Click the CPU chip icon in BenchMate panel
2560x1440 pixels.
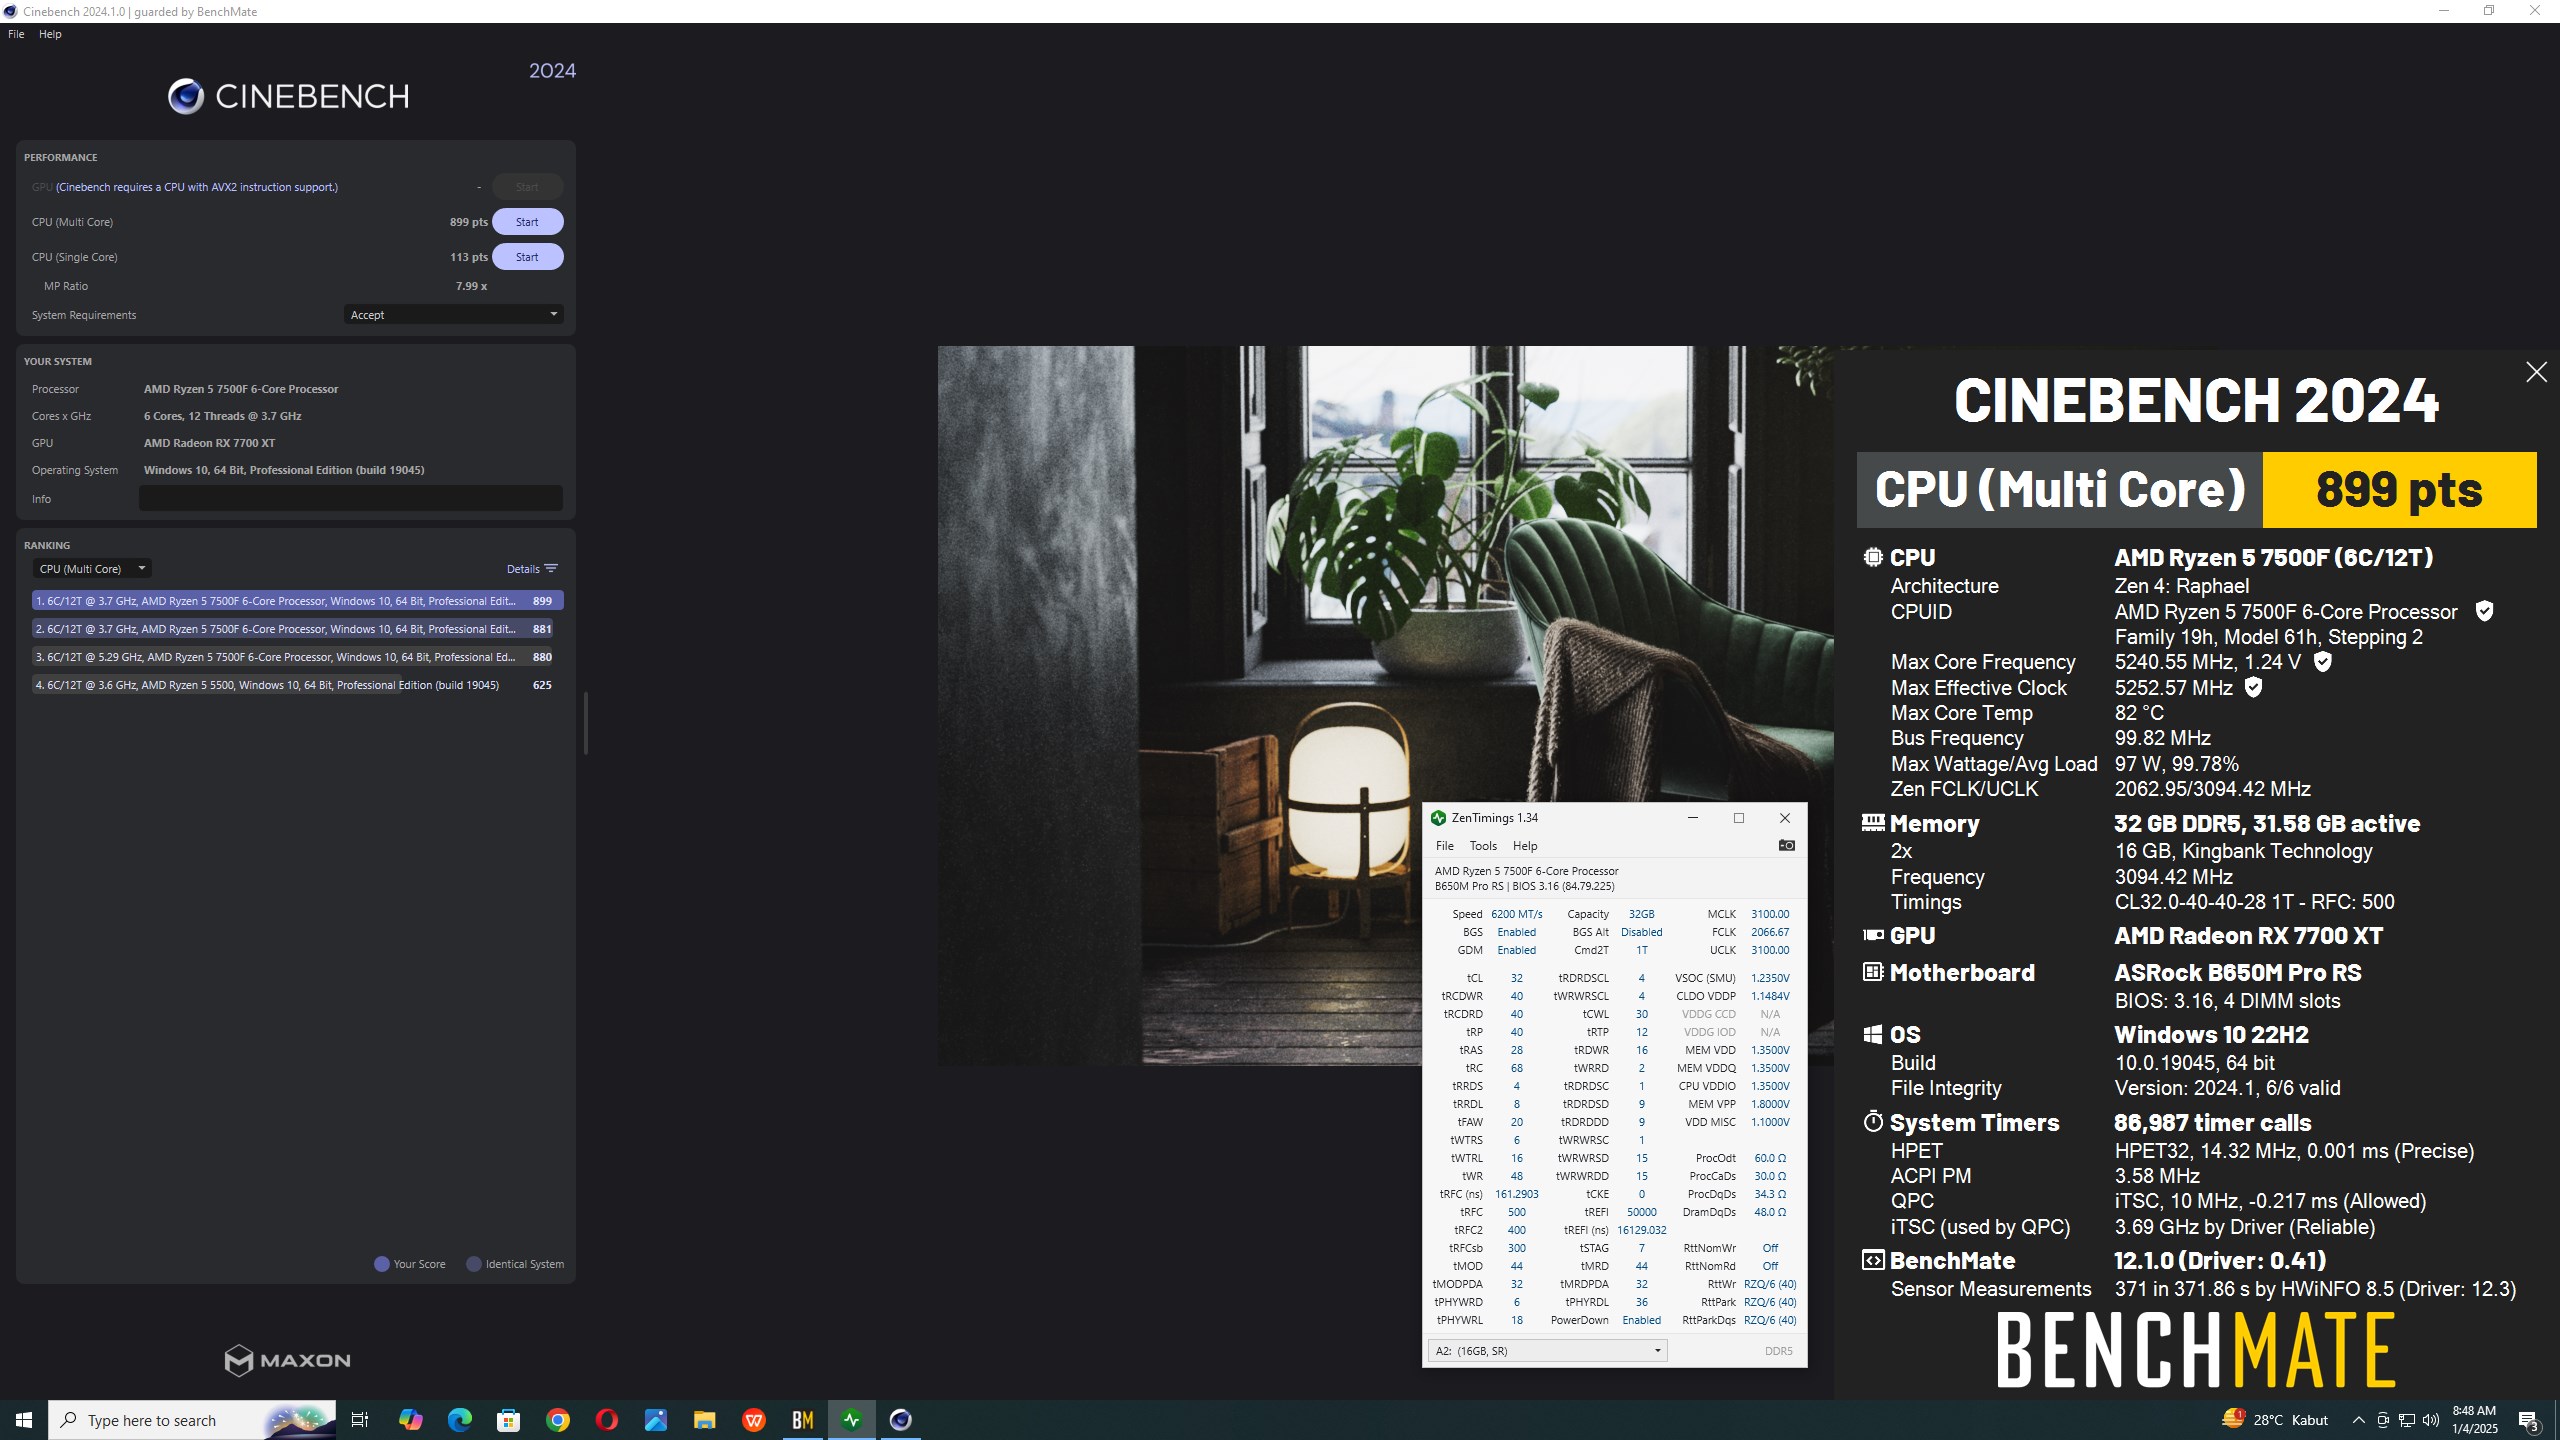(1873, 557)
